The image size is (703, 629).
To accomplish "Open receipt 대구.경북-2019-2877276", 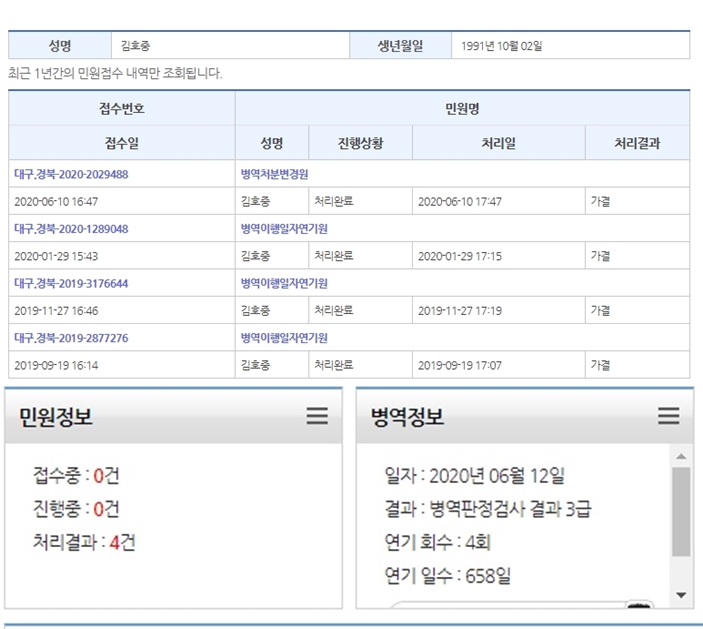I will [x=71, y=338].
